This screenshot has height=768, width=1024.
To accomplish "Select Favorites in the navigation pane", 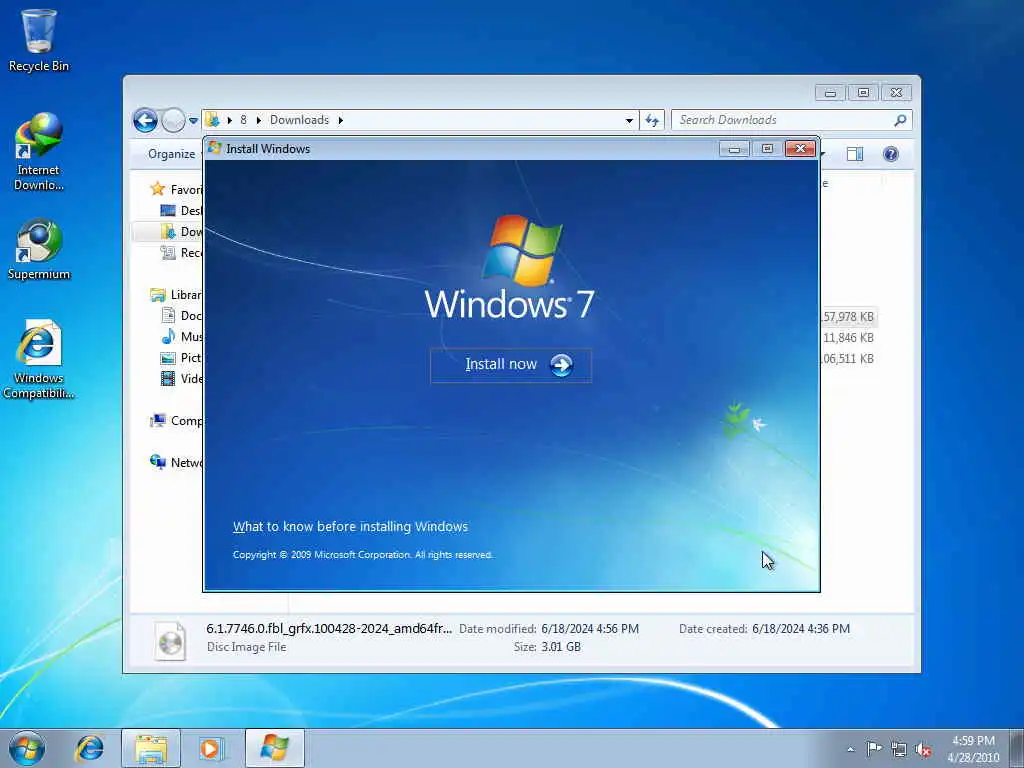I will coord(175,189).
